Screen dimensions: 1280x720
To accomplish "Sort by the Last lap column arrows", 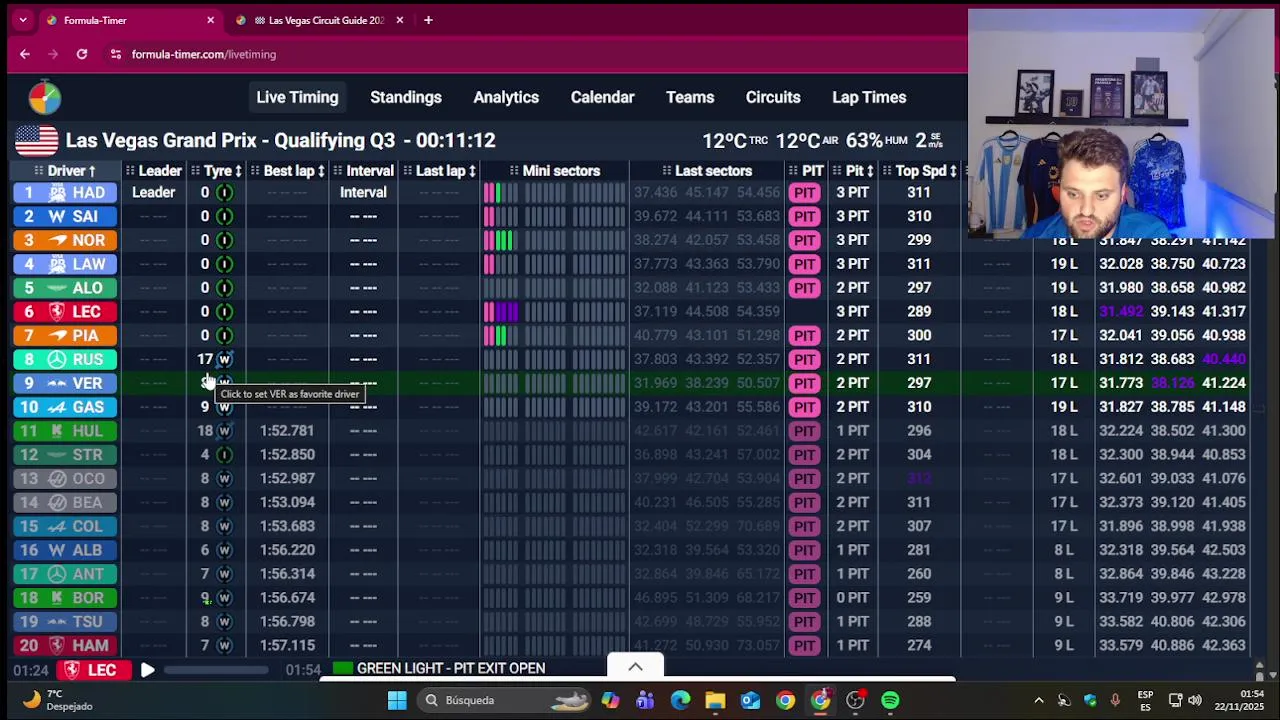I will (x=472, y=171).
